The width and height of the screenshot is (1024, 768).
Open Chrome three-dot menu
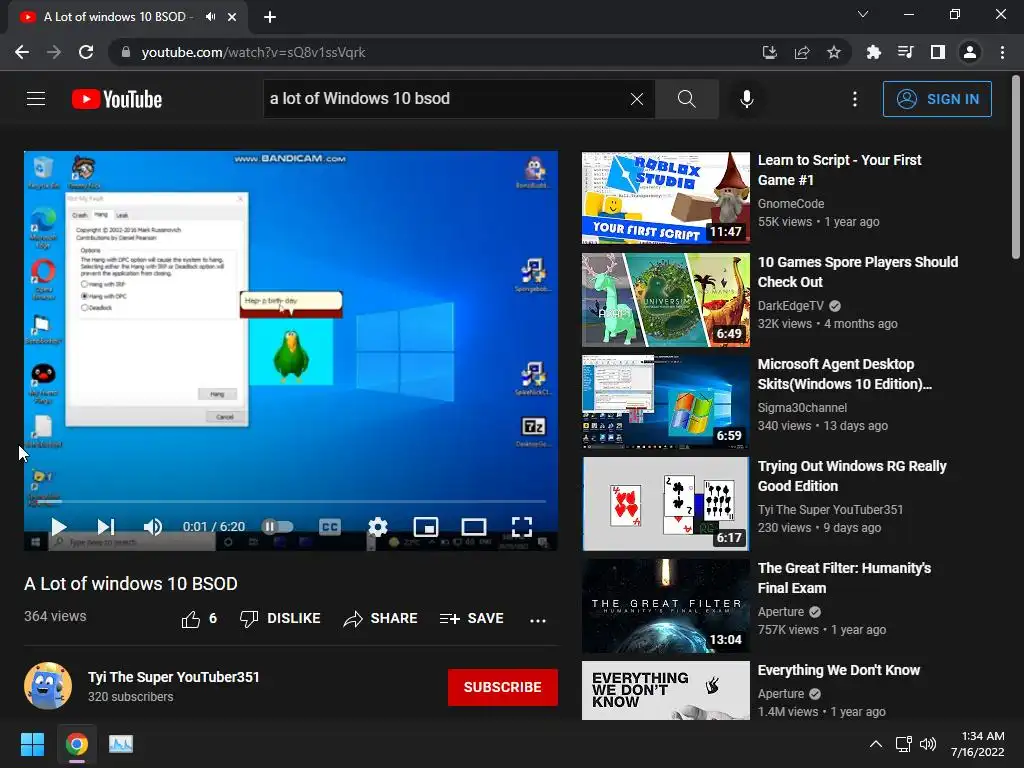[x=1002, y=52]
